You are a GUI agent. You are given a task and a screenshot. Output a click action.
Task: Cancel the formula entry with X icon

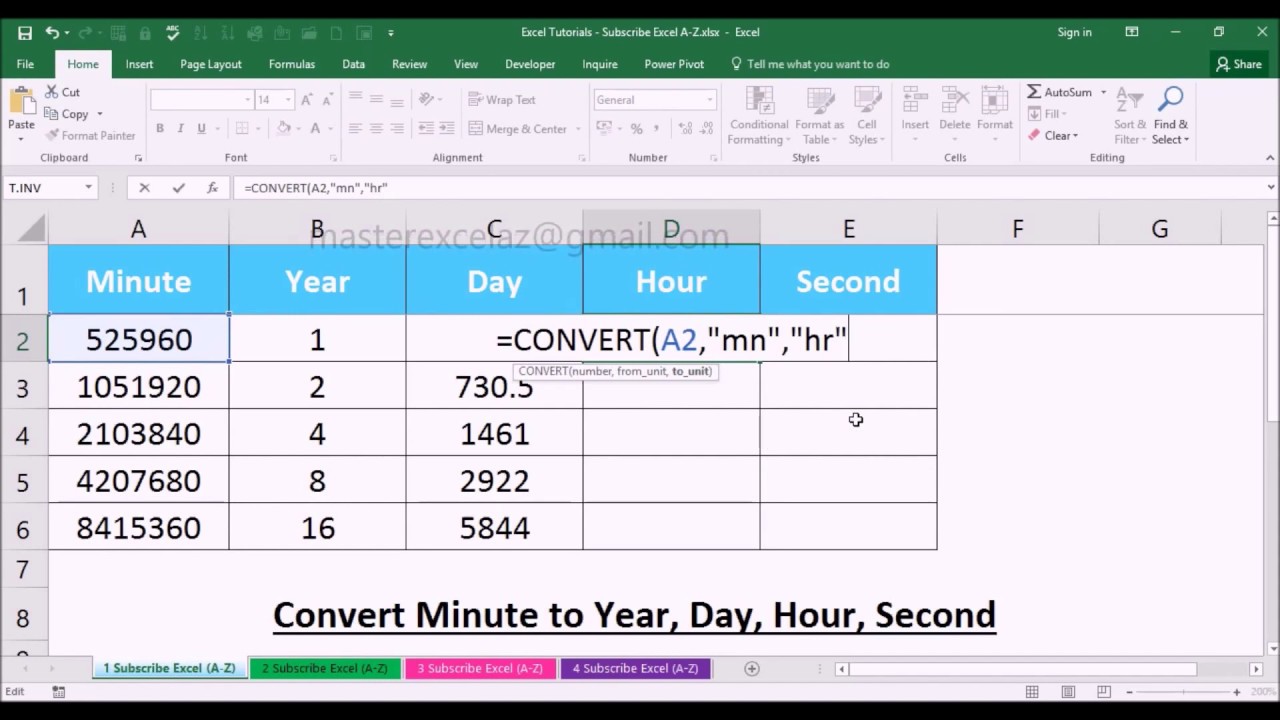pyautogui.click(x=144, y=187)
